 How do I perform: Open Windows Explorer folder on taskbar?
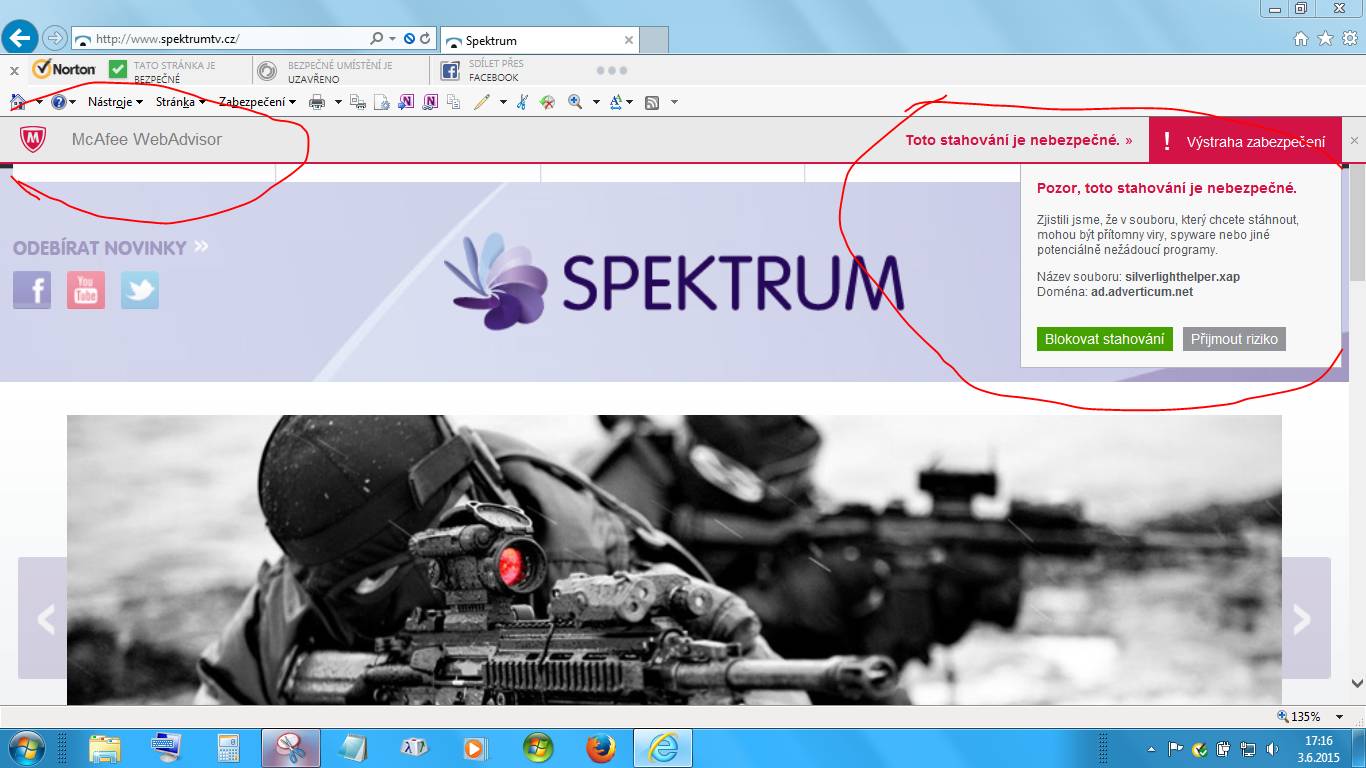tap(104, 748)
